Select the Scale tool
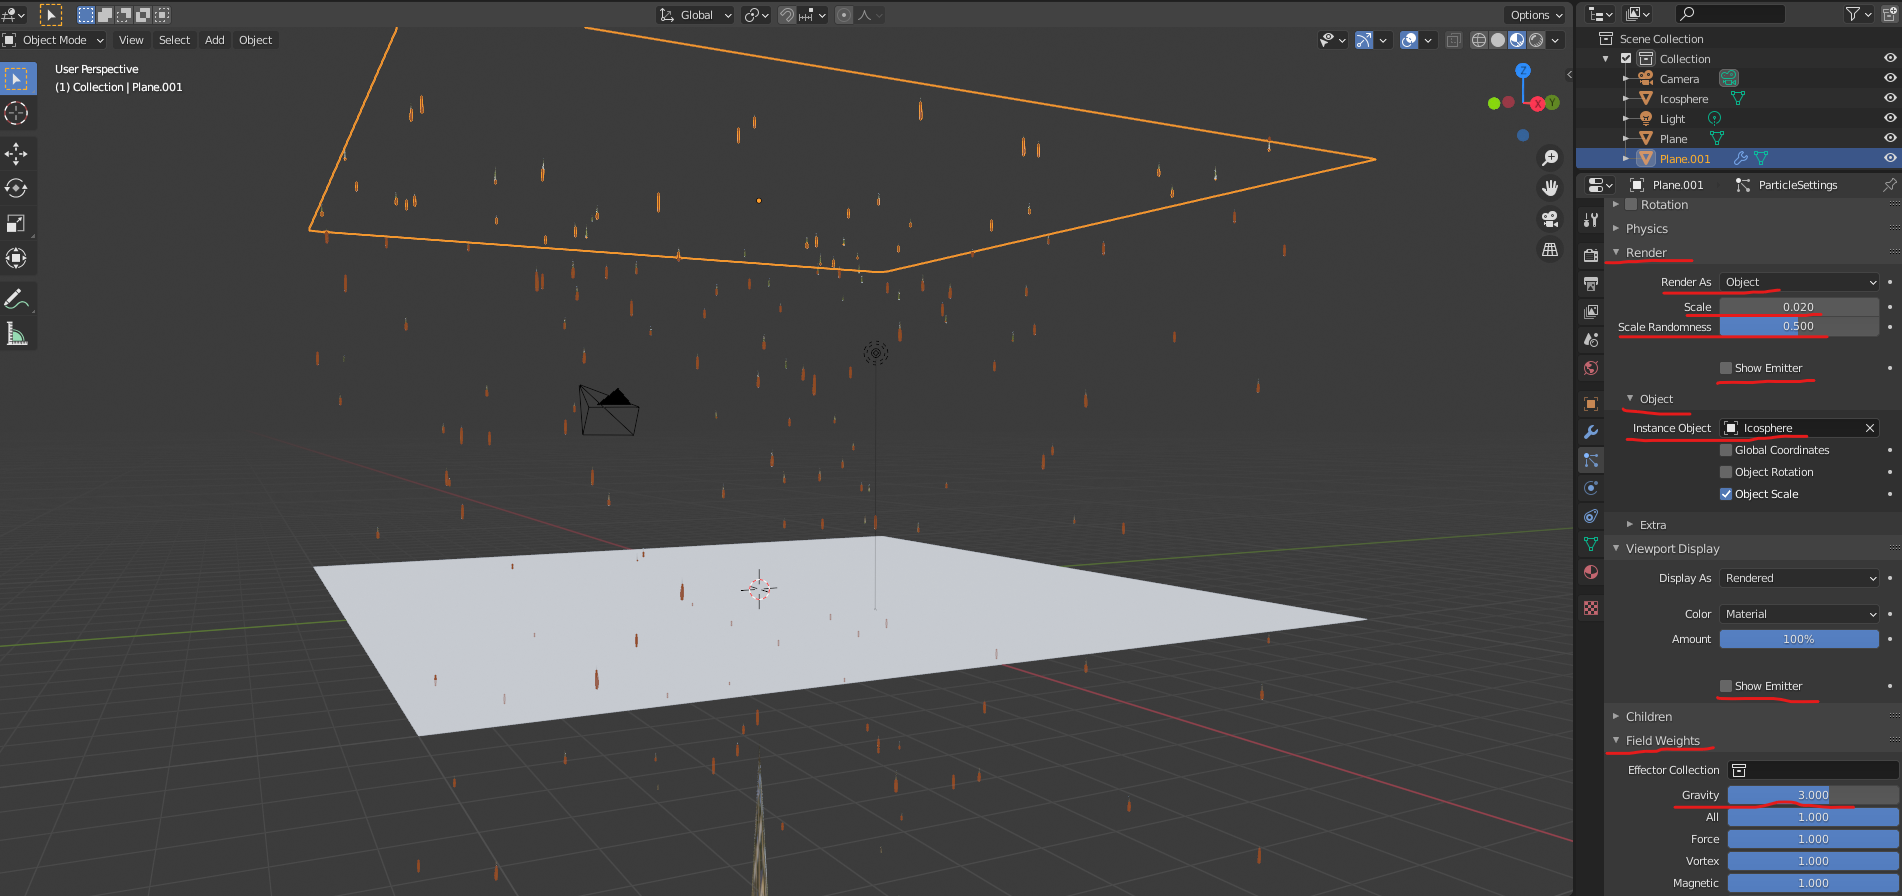The image size is (1902, 896). 16,223
